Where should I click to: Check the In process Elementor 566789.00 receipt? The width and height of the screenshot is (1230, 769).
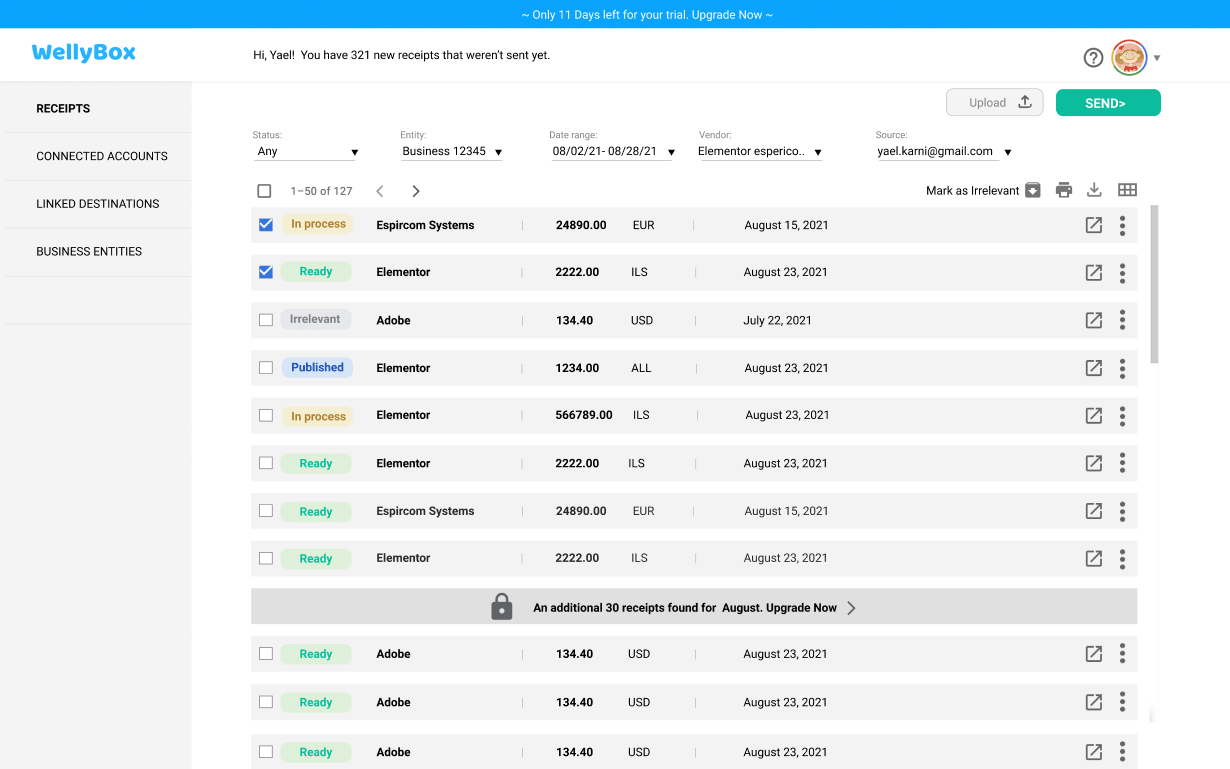(265, 415)
